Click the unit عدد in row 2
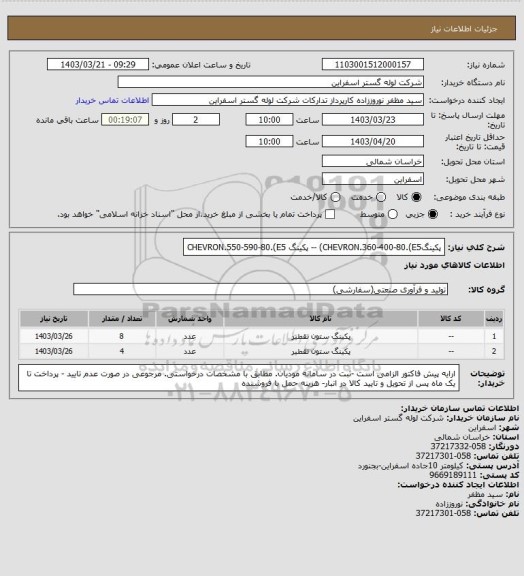524x576 pixels. click(190, 351)
